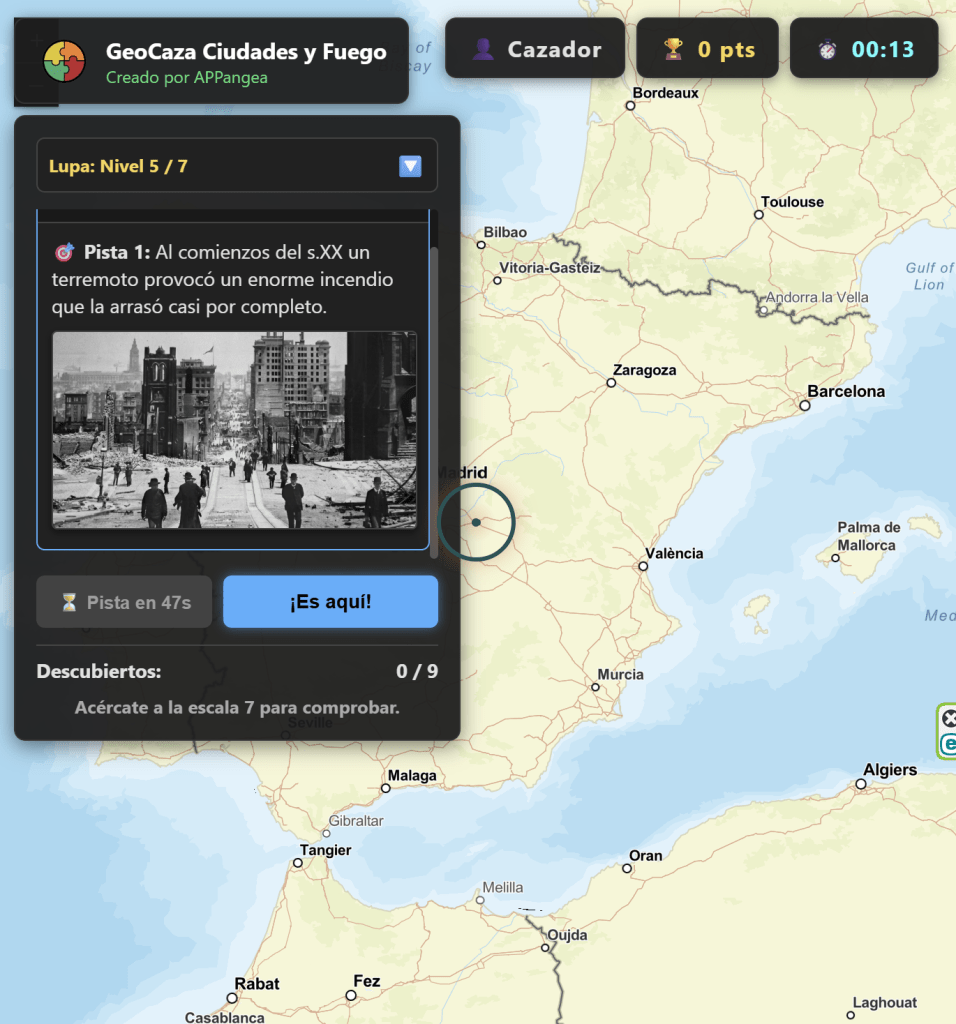Click the Barcelona city marker
Image resolution: width=956 pixels, height=1024 pixels.
tap(805, 406)
